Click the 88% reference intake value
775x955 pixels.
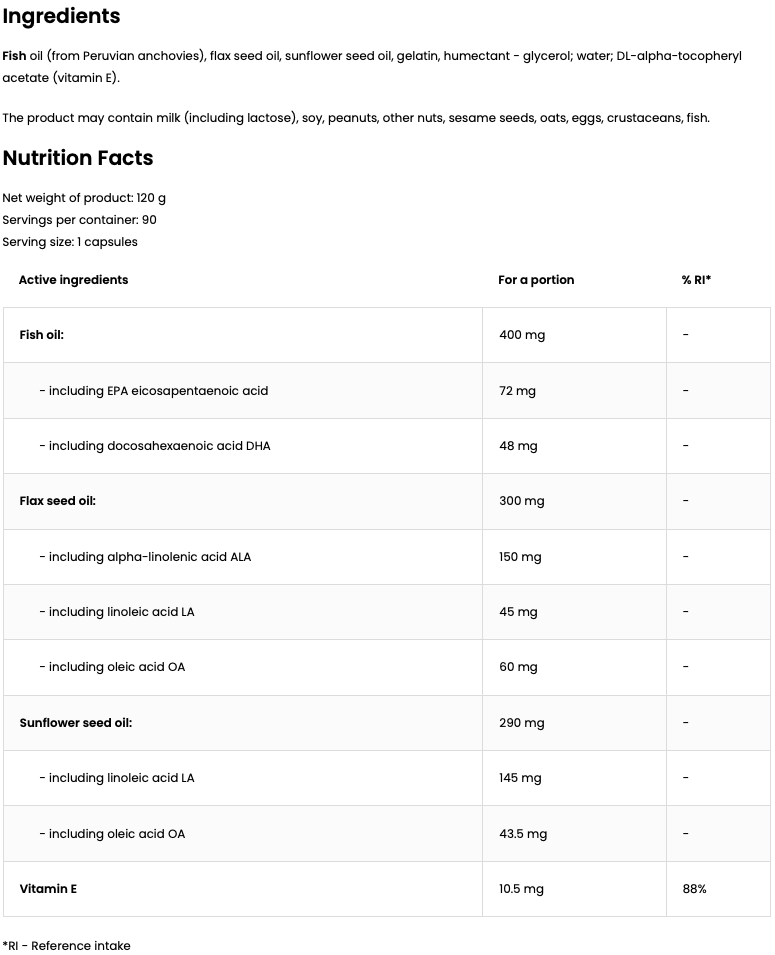click(694, 889)
